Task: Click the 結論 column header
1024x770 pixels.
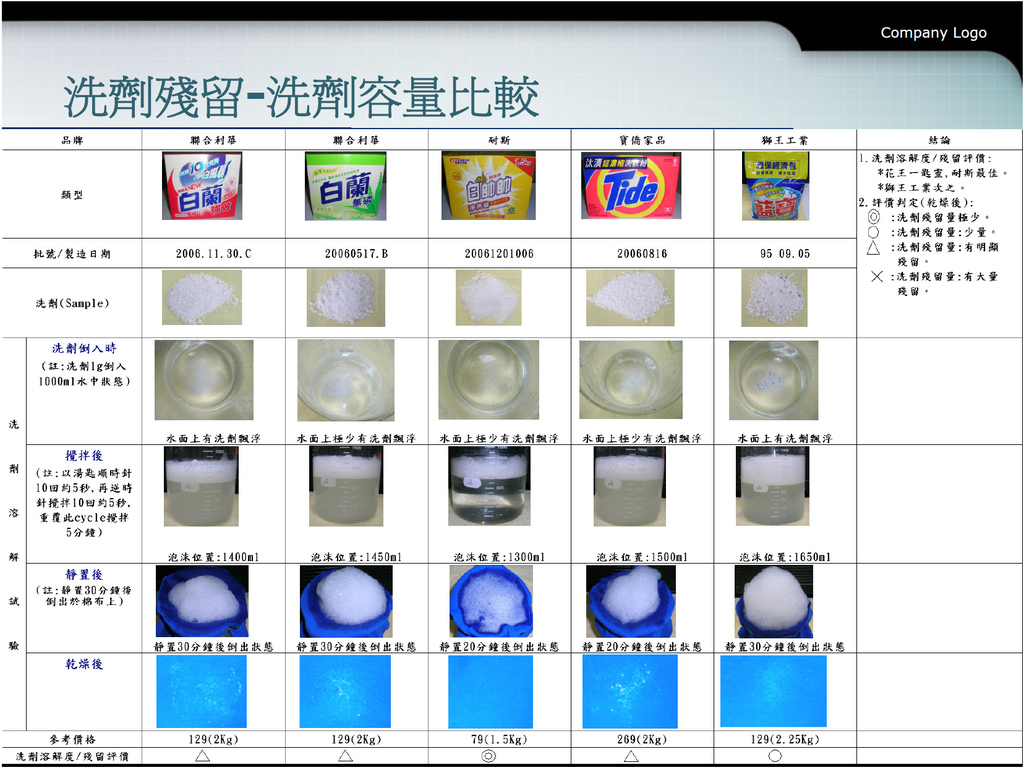Action: (x=940, y=140)
